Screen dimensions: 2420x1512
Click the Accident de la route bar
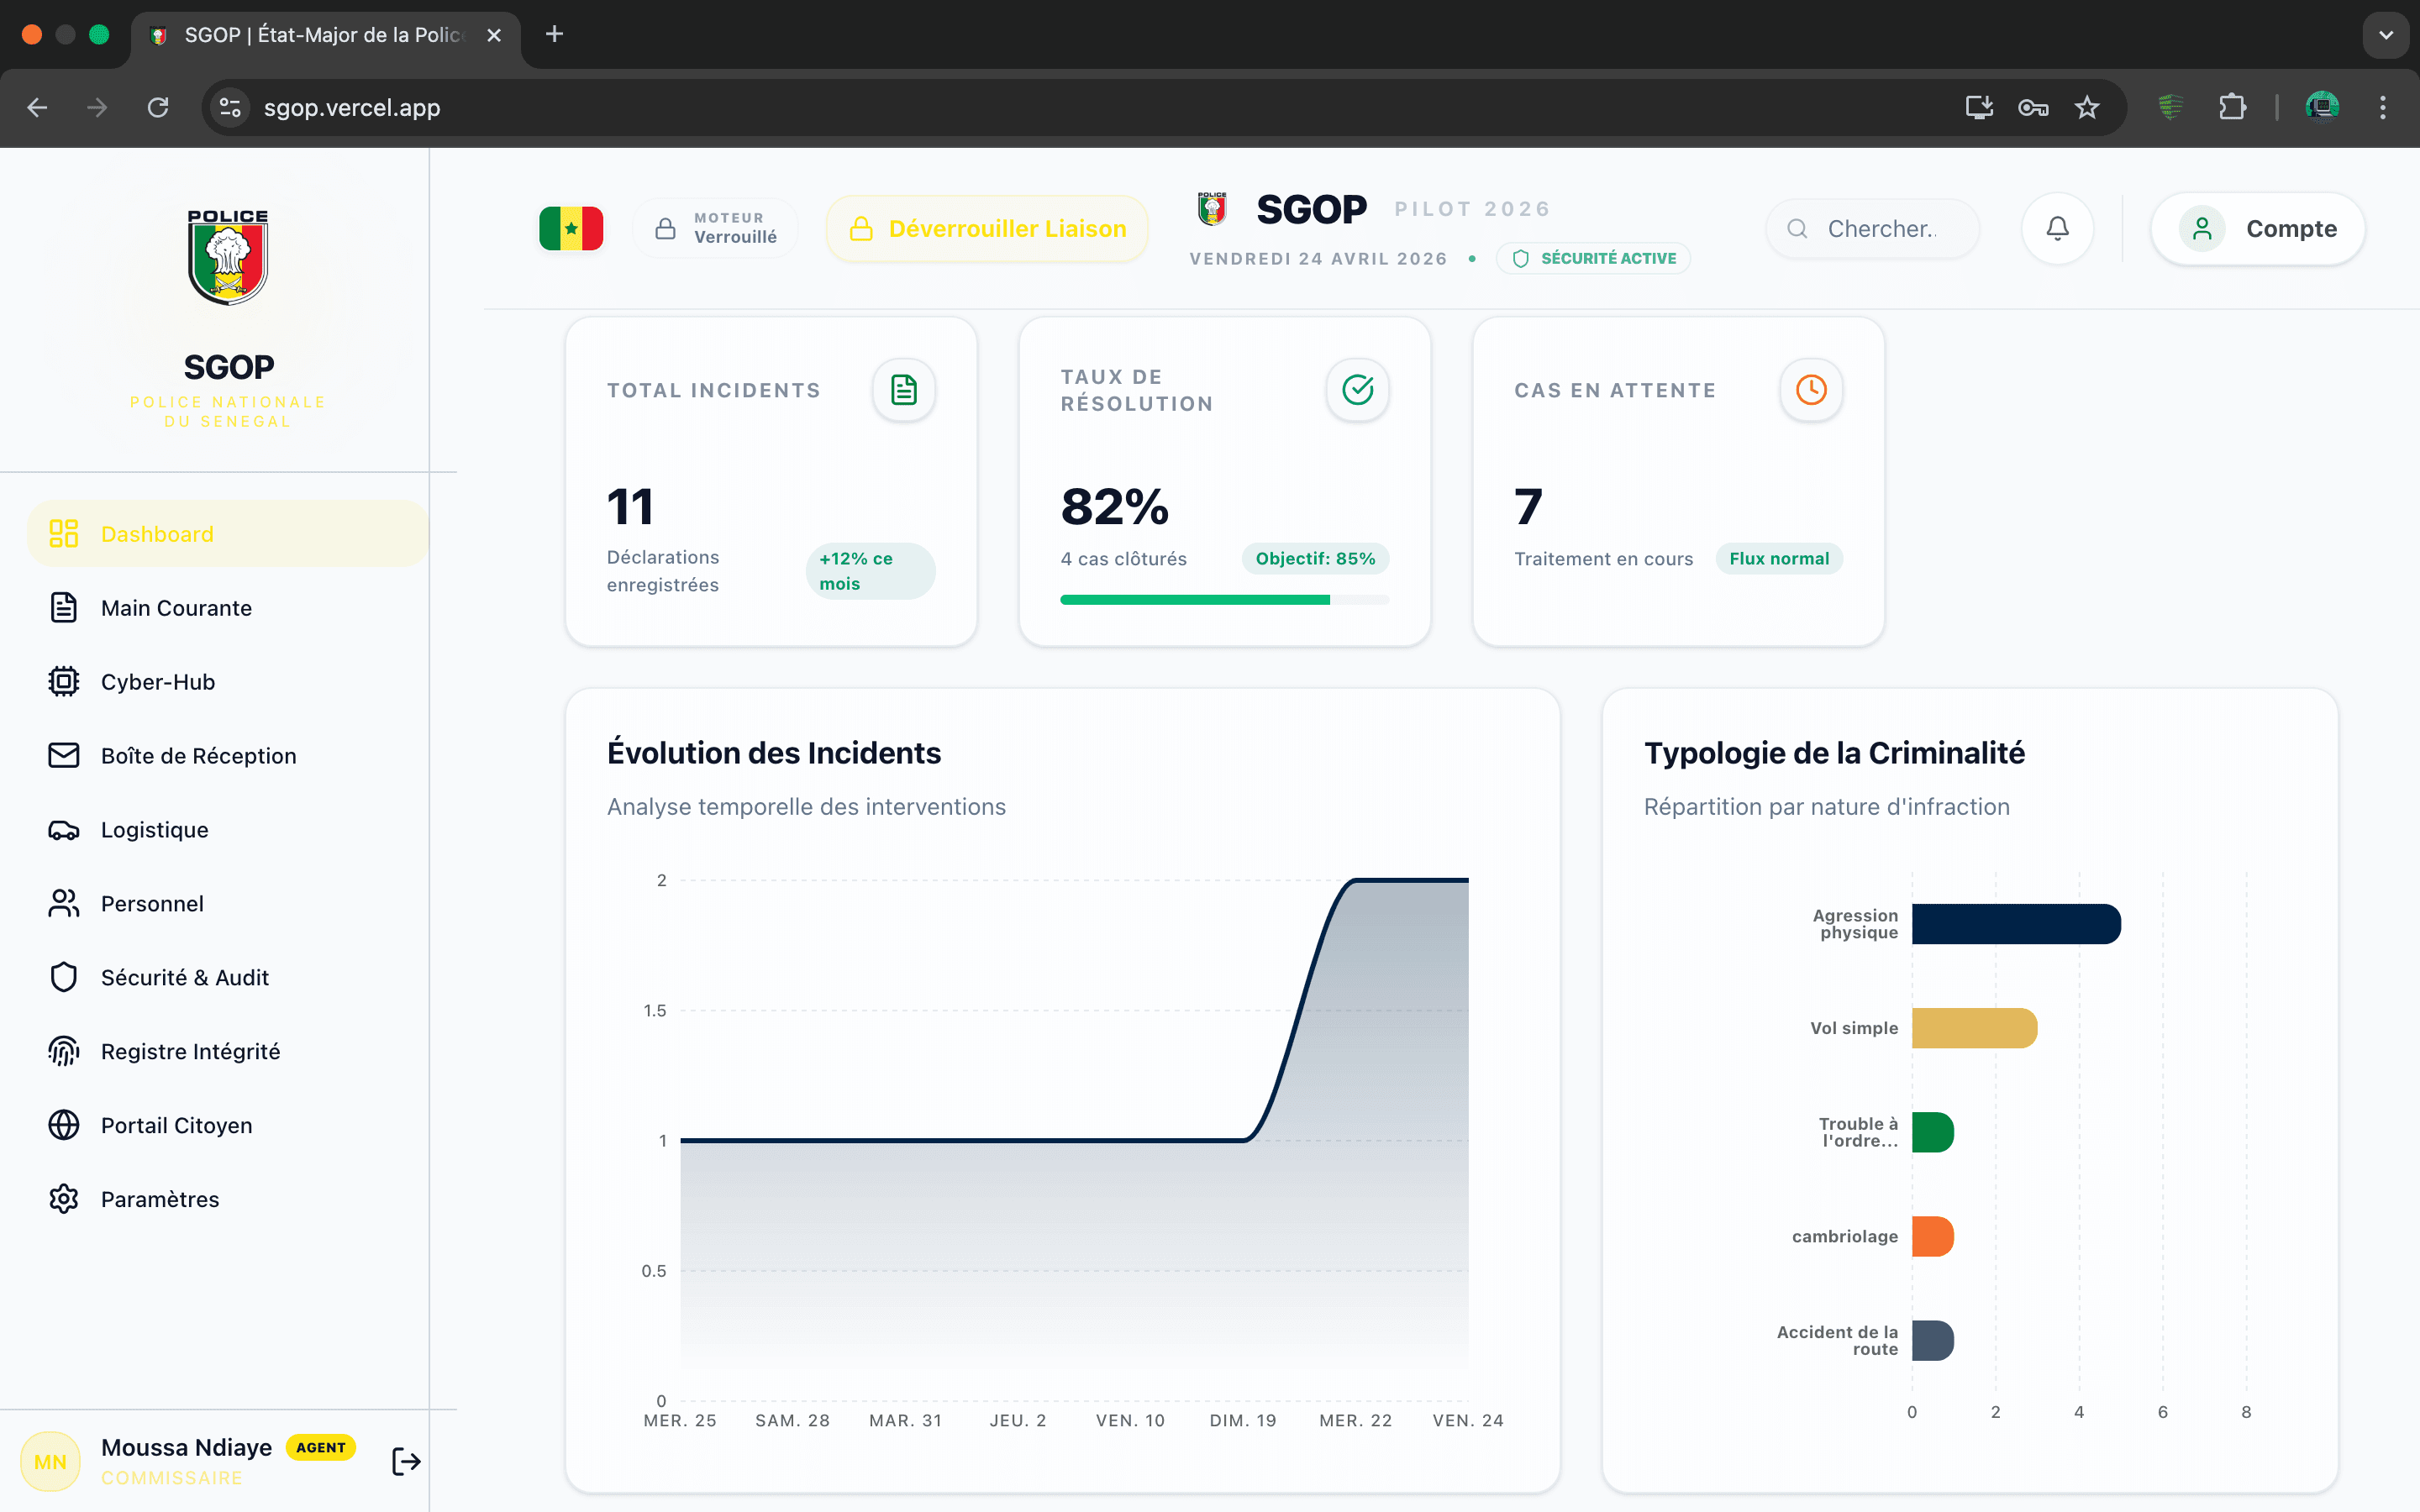[x=1932, y=1340]
